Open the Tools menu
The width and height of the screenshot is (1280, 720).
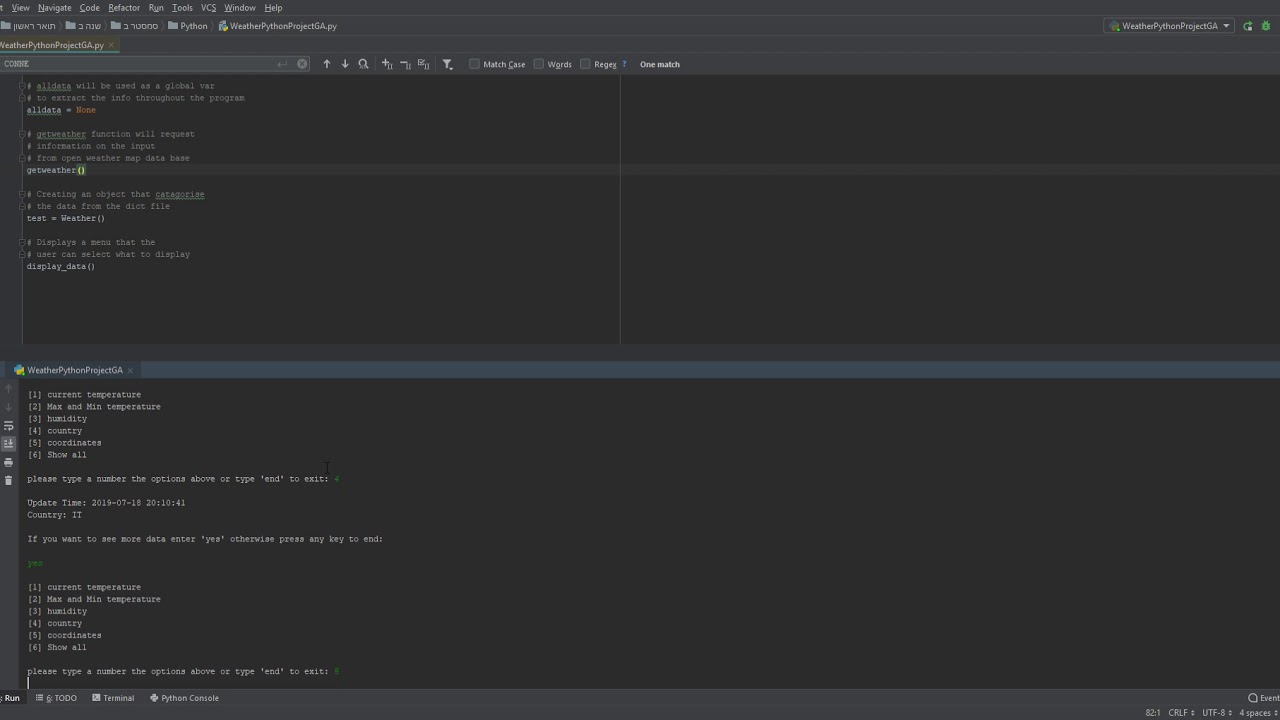(x=182, y=8)
